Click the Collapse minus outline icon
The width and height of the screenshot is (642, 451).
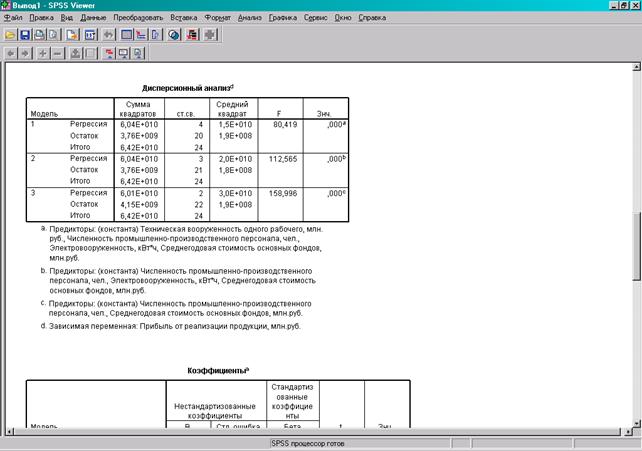point(58,53)
